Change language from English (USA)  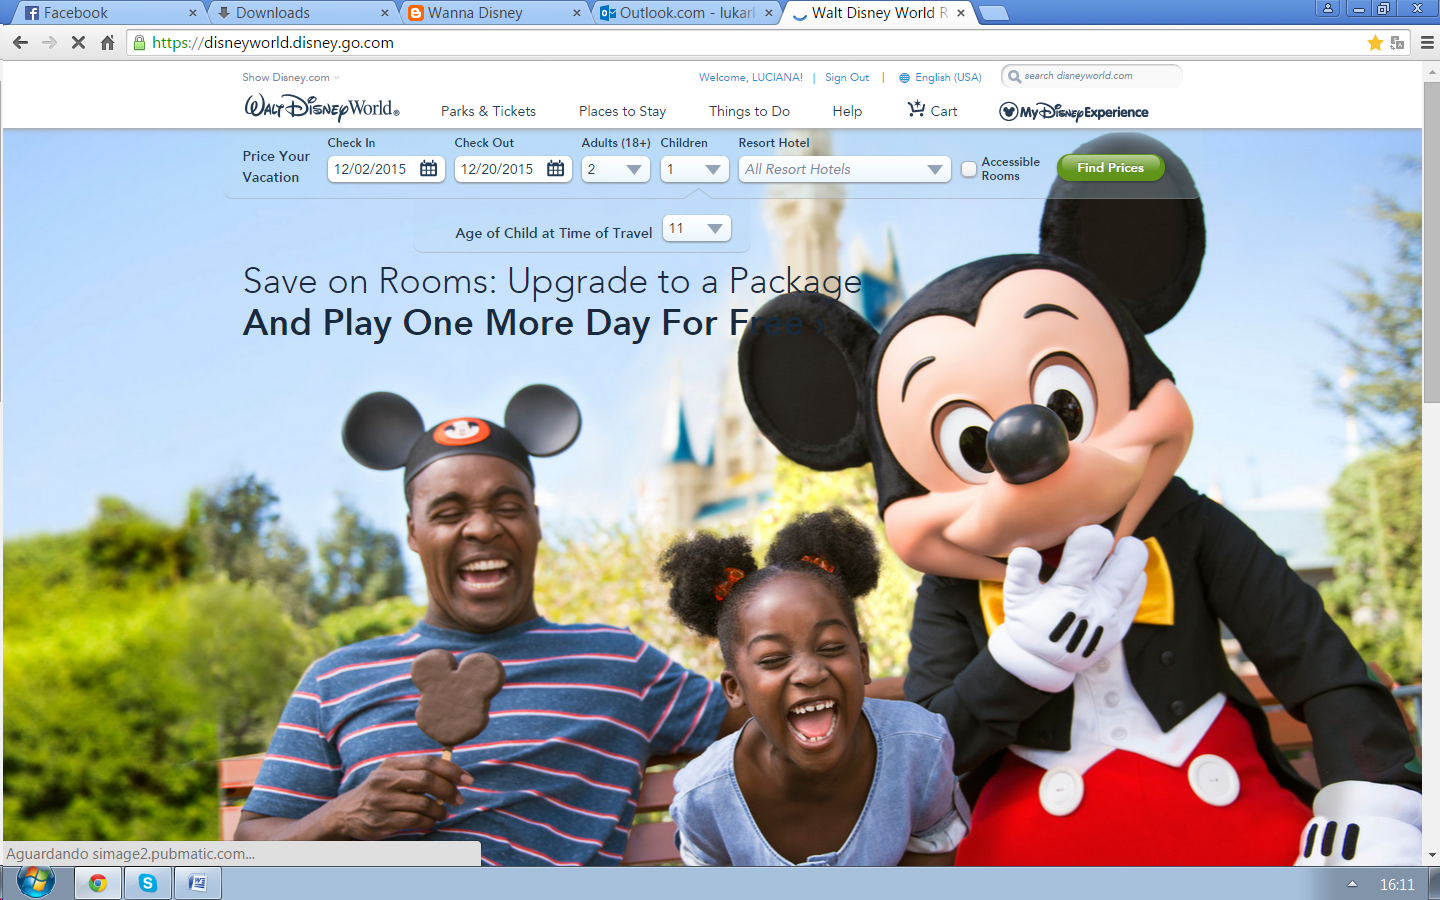[940, 77]
